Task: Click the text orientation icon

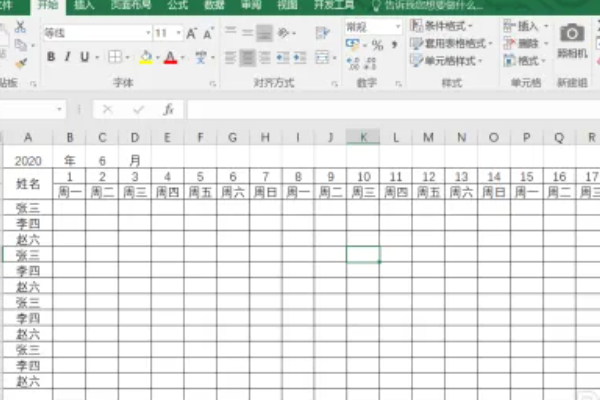Action: tap(284, 33)
